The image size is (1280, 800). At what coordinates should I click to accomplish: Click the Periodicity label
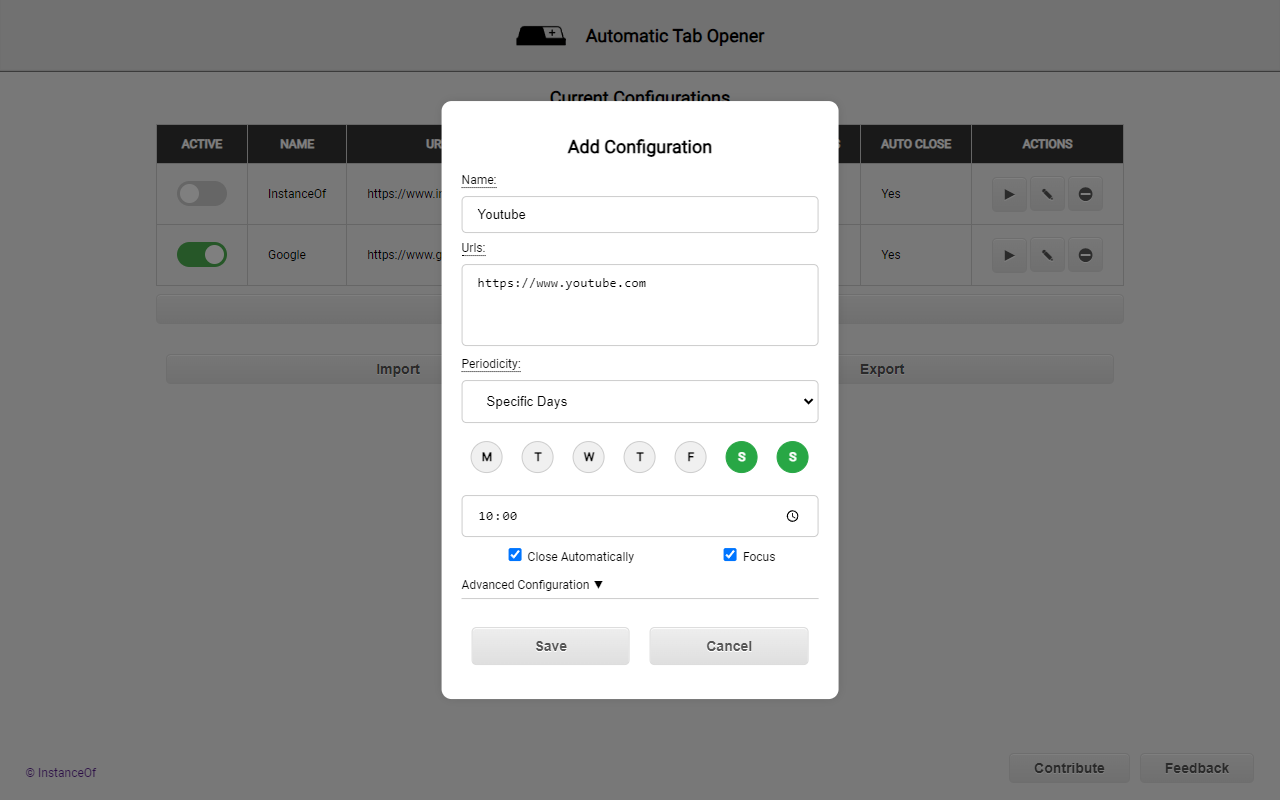coord(491,364)
